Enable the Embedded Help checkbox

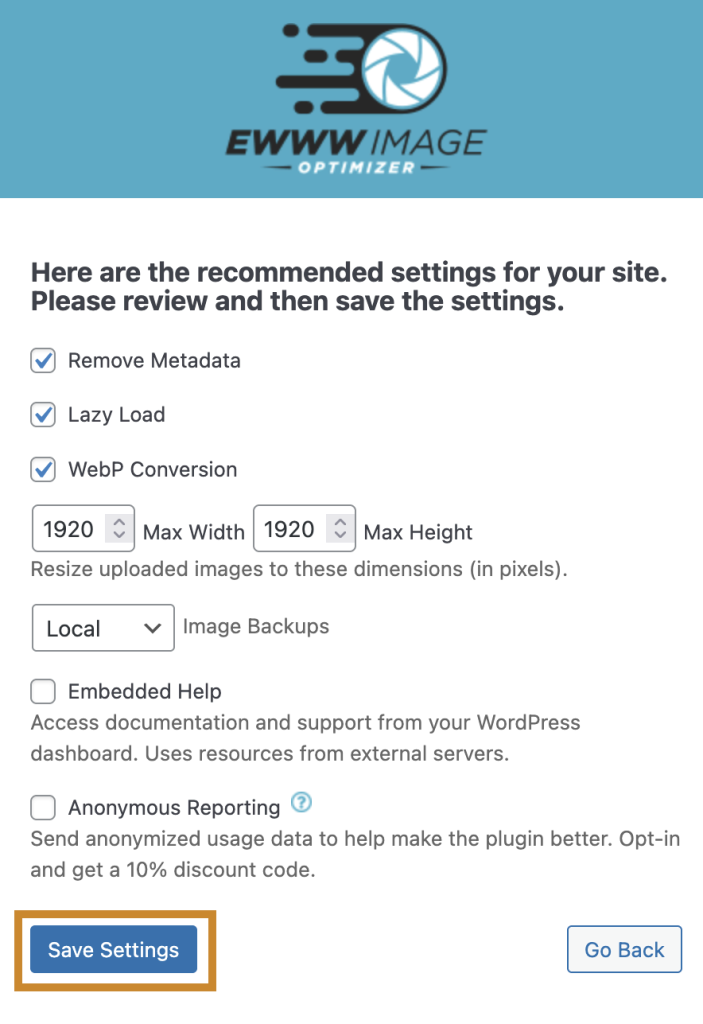point(43,691)
